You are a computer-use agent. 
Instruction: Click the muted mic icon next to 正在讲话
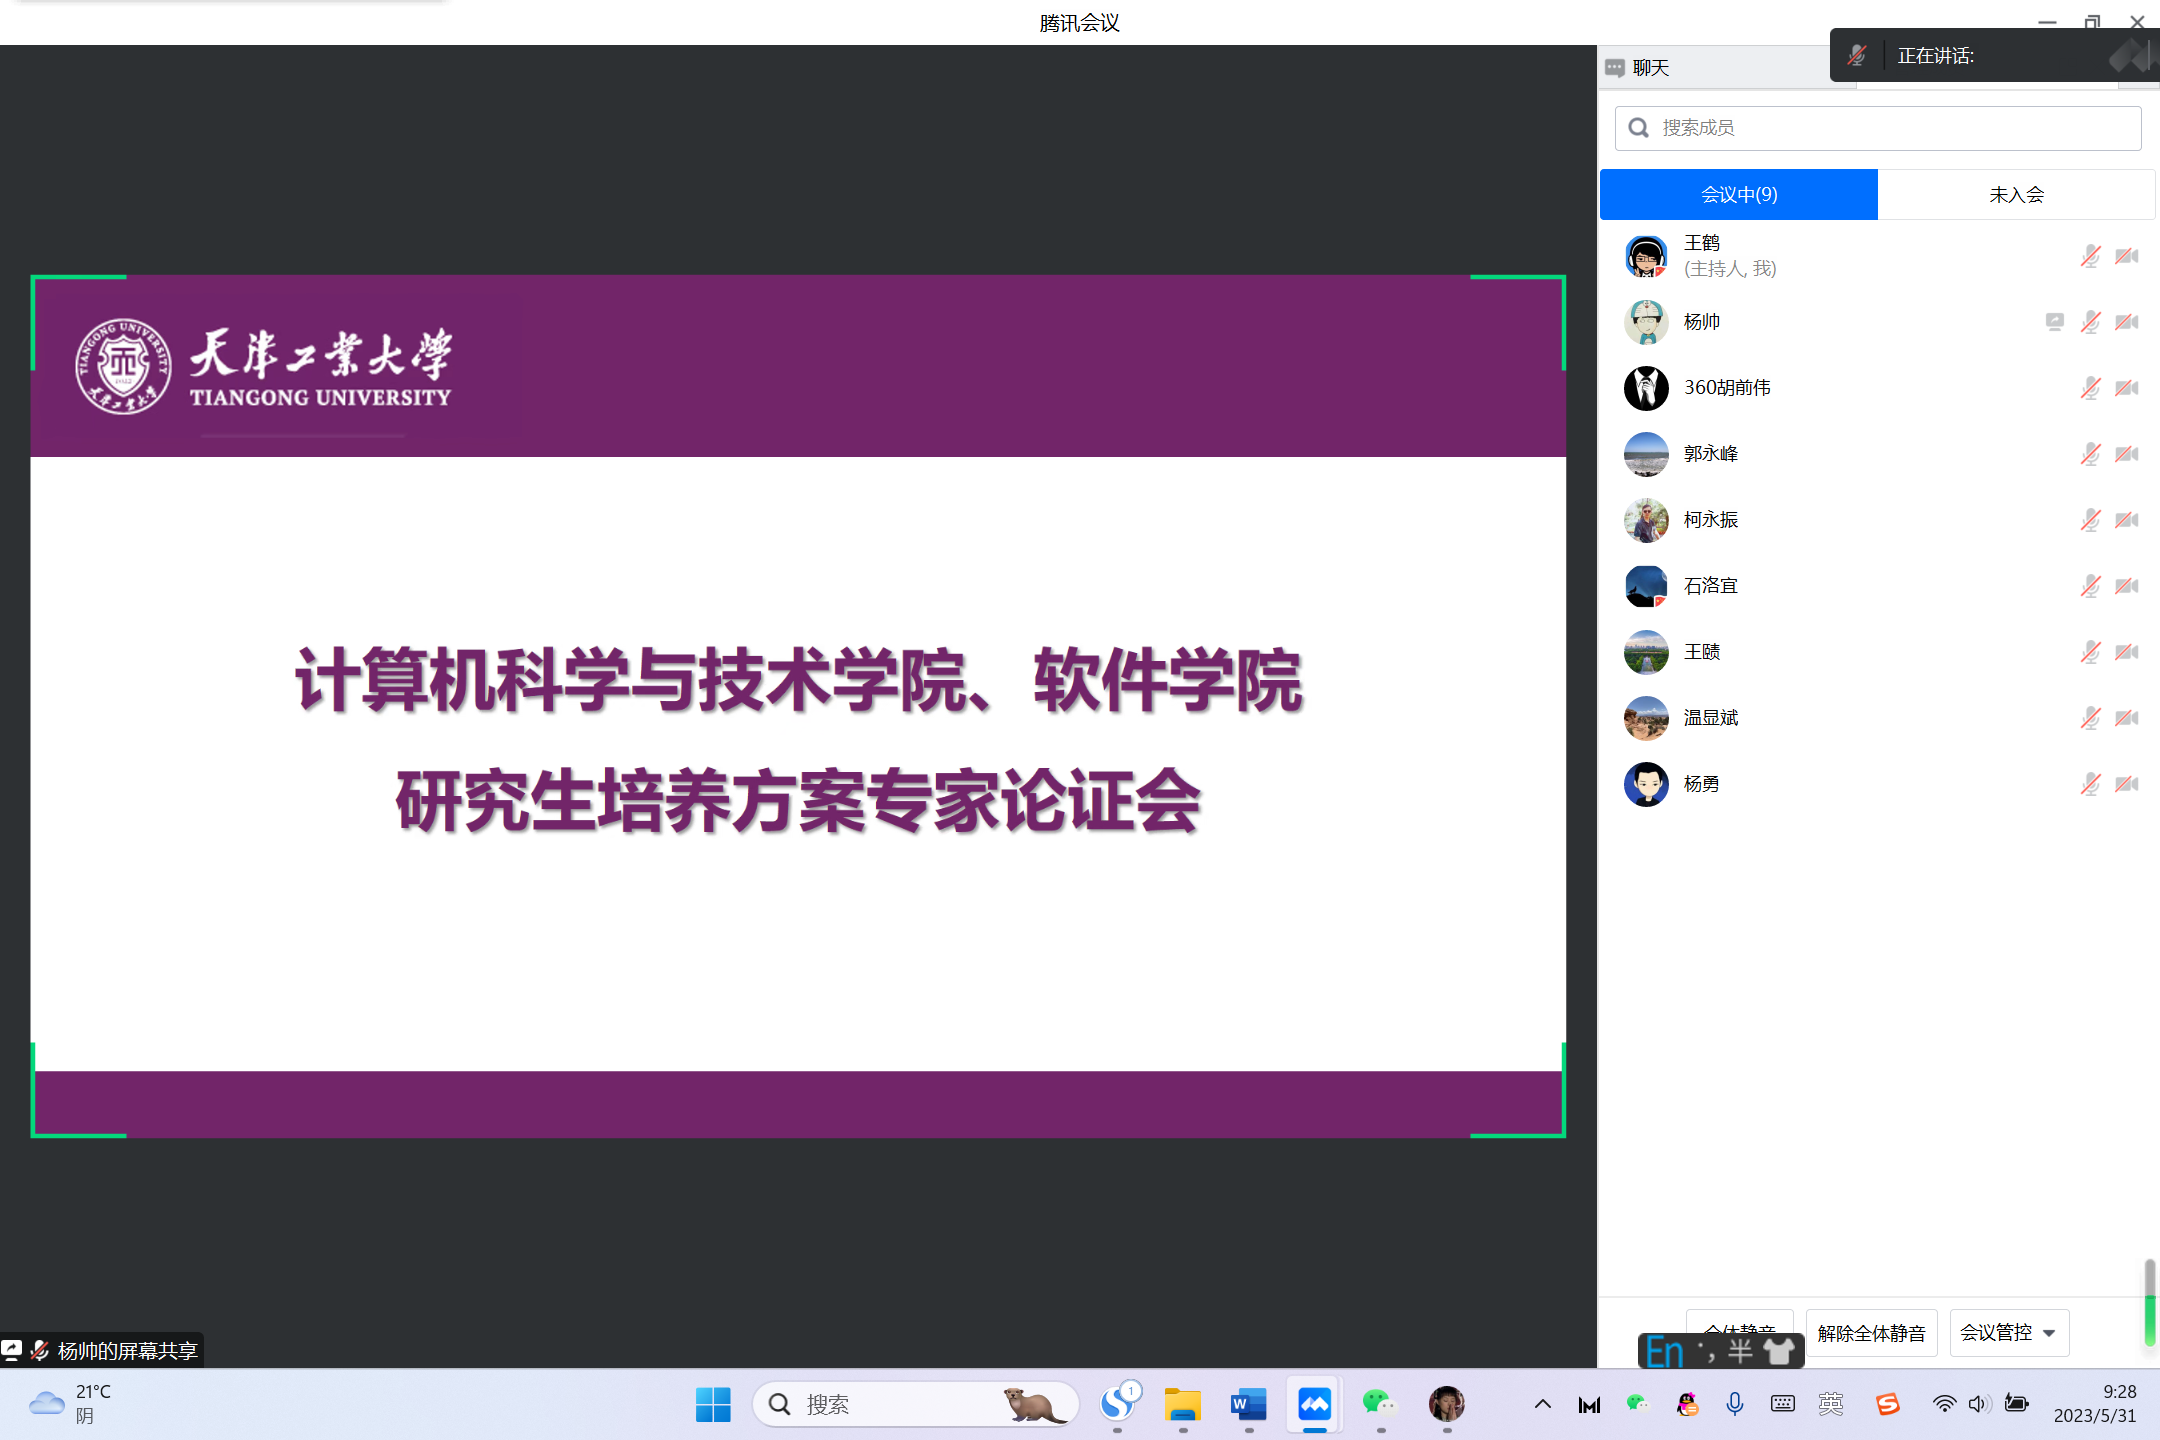[x=1857, y=56]
